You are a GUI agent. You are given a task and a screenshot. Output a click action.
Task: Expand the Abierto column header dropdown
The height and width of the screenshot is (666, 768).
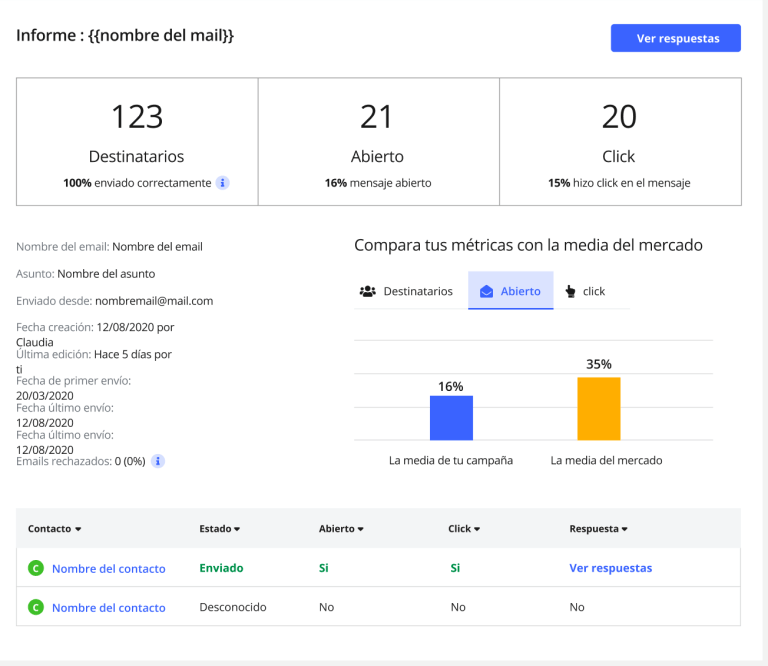pos(359,529)
